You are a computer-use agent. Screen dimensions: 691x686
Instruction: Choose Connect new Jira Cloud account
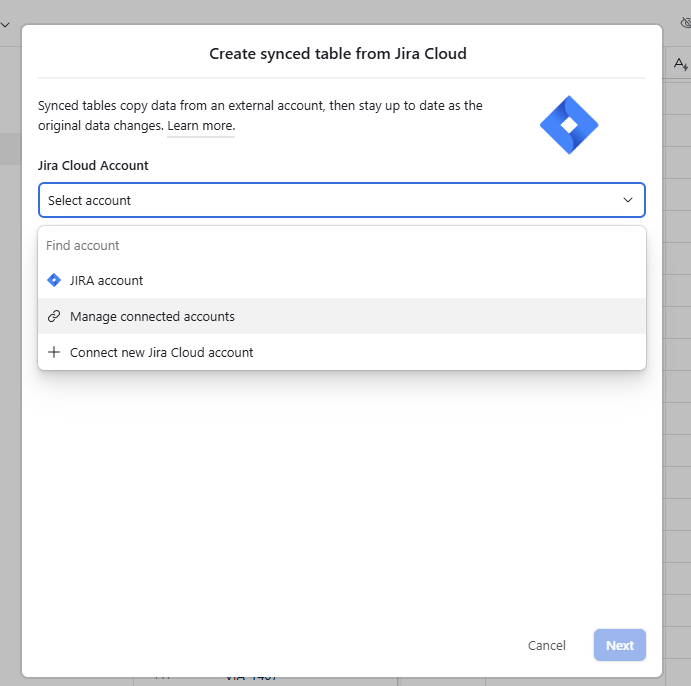point(342,352)
